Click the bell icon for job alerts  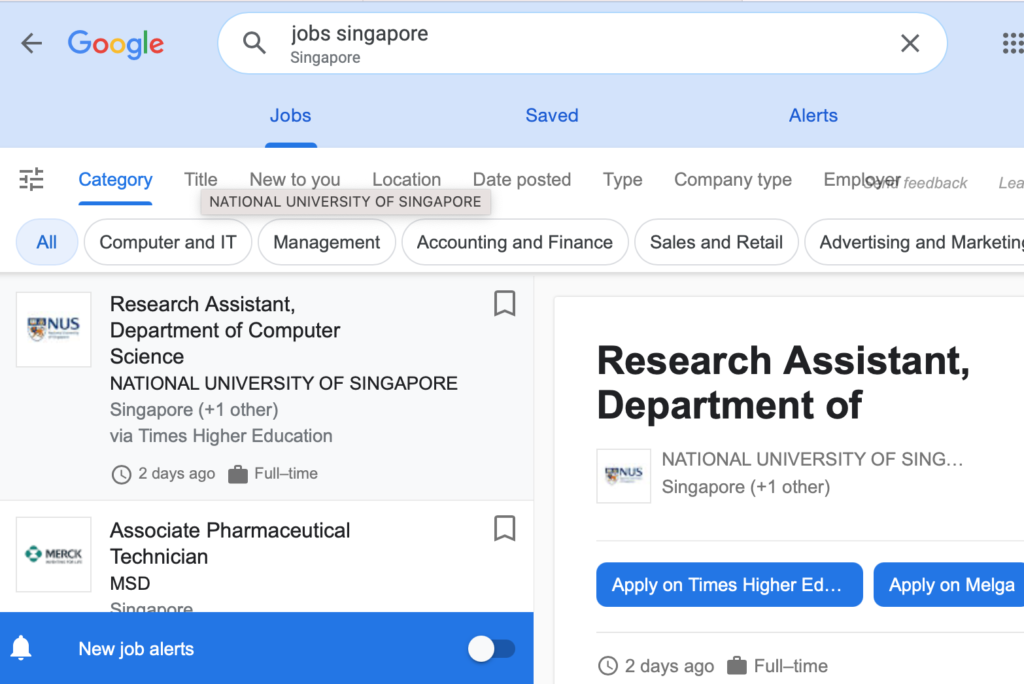tap(21, 648)
